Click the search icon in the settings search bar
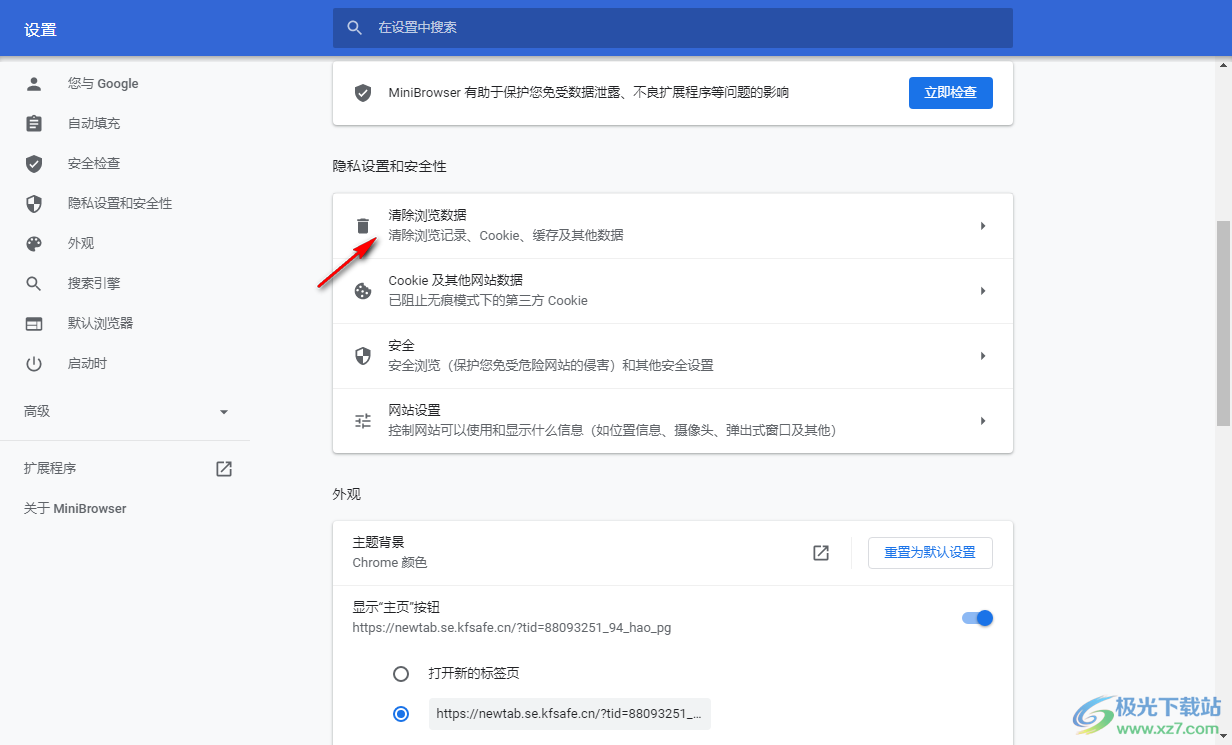This screenshot has height=745, width=1232. (x=355, y=28)
